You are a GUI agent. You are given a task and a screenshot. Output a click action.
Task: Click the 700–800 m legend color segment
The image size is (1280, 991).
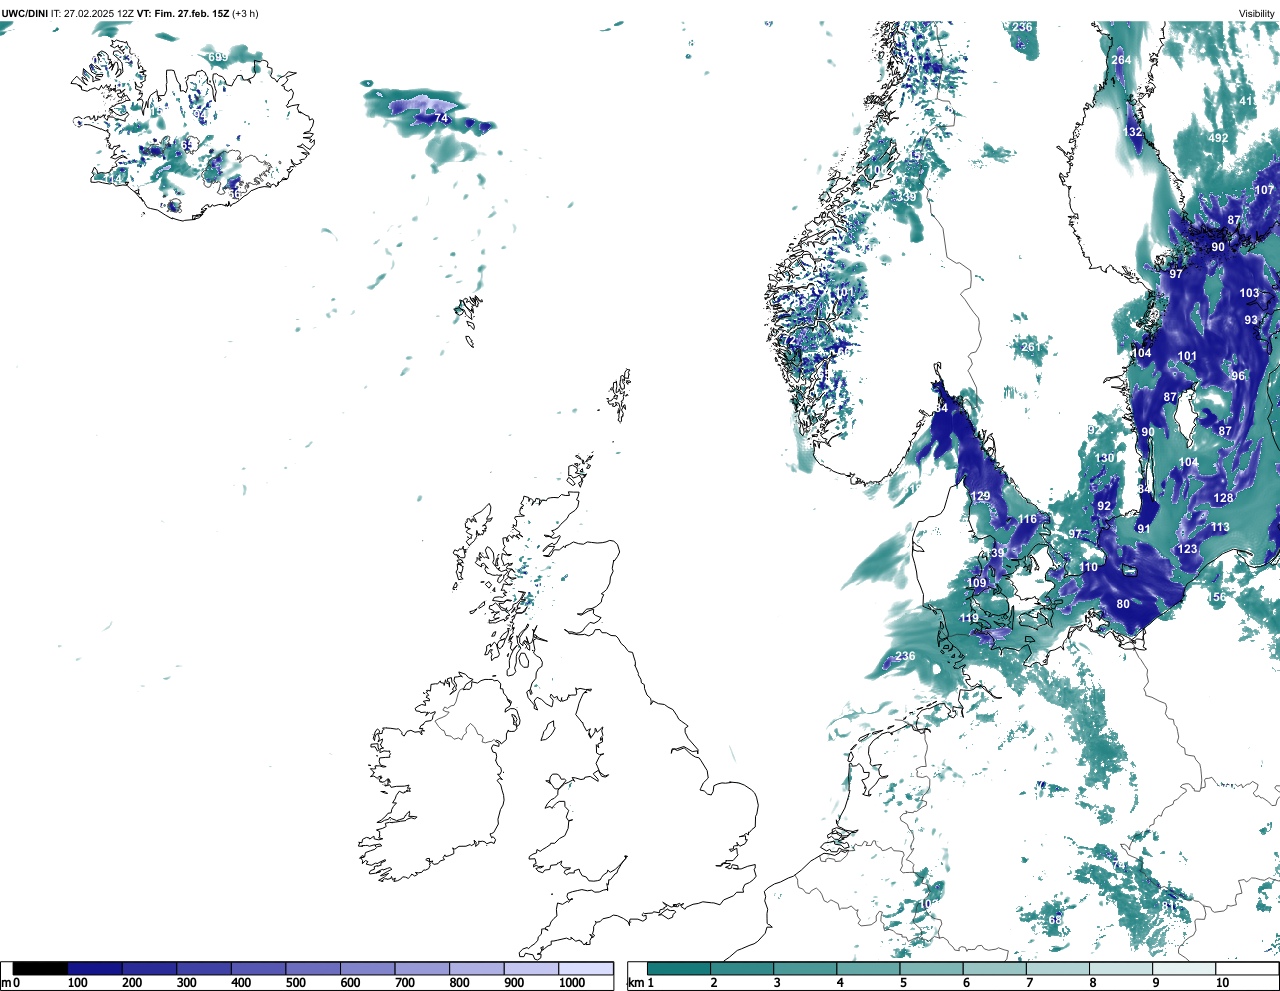tap(422, 968)
